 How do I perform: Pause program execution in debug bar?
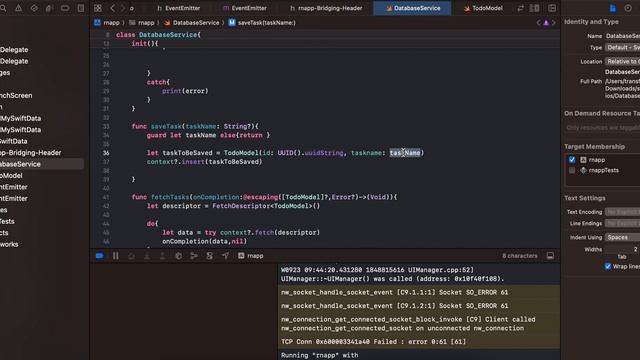pyautogui.click(x=116, y=256)
